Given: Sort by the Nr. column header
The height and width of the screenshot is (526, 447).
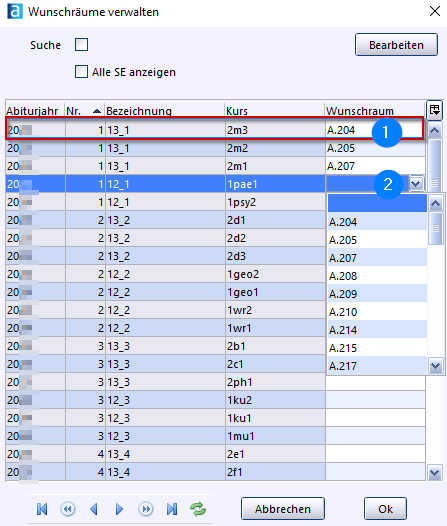Looking at the screenshot, I should point(85,110).
